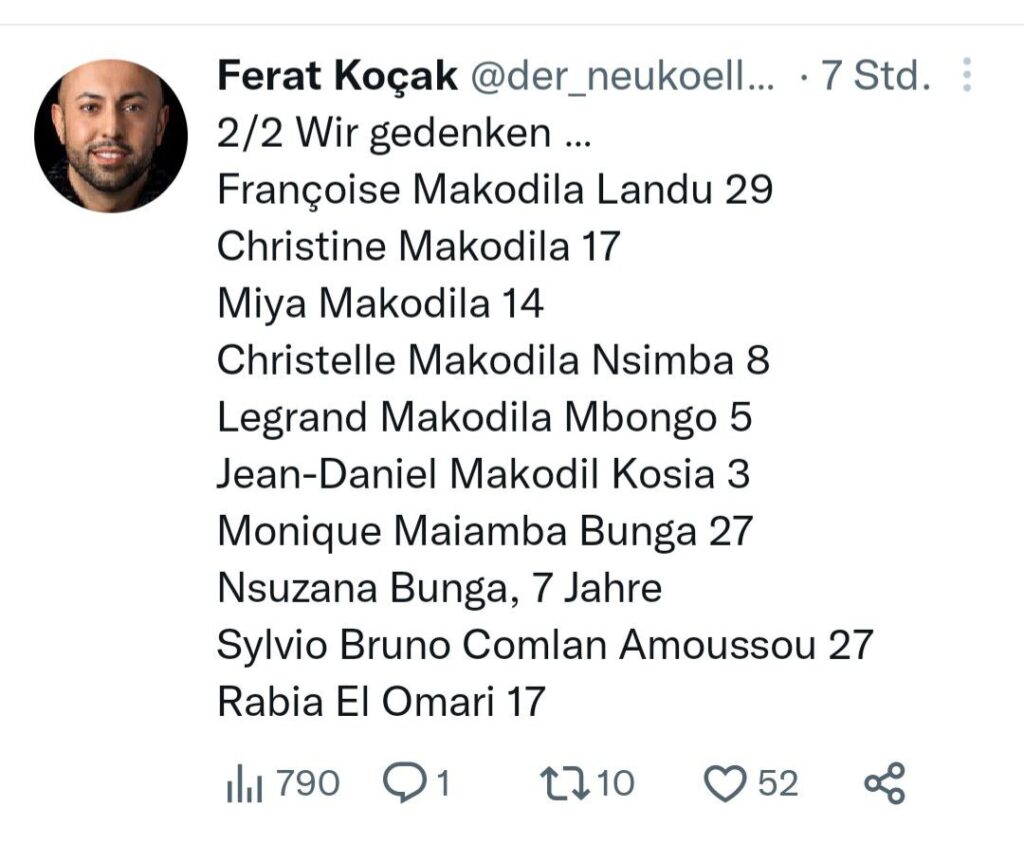
Task: Click the 790 views count
Action: pos(308,783)
